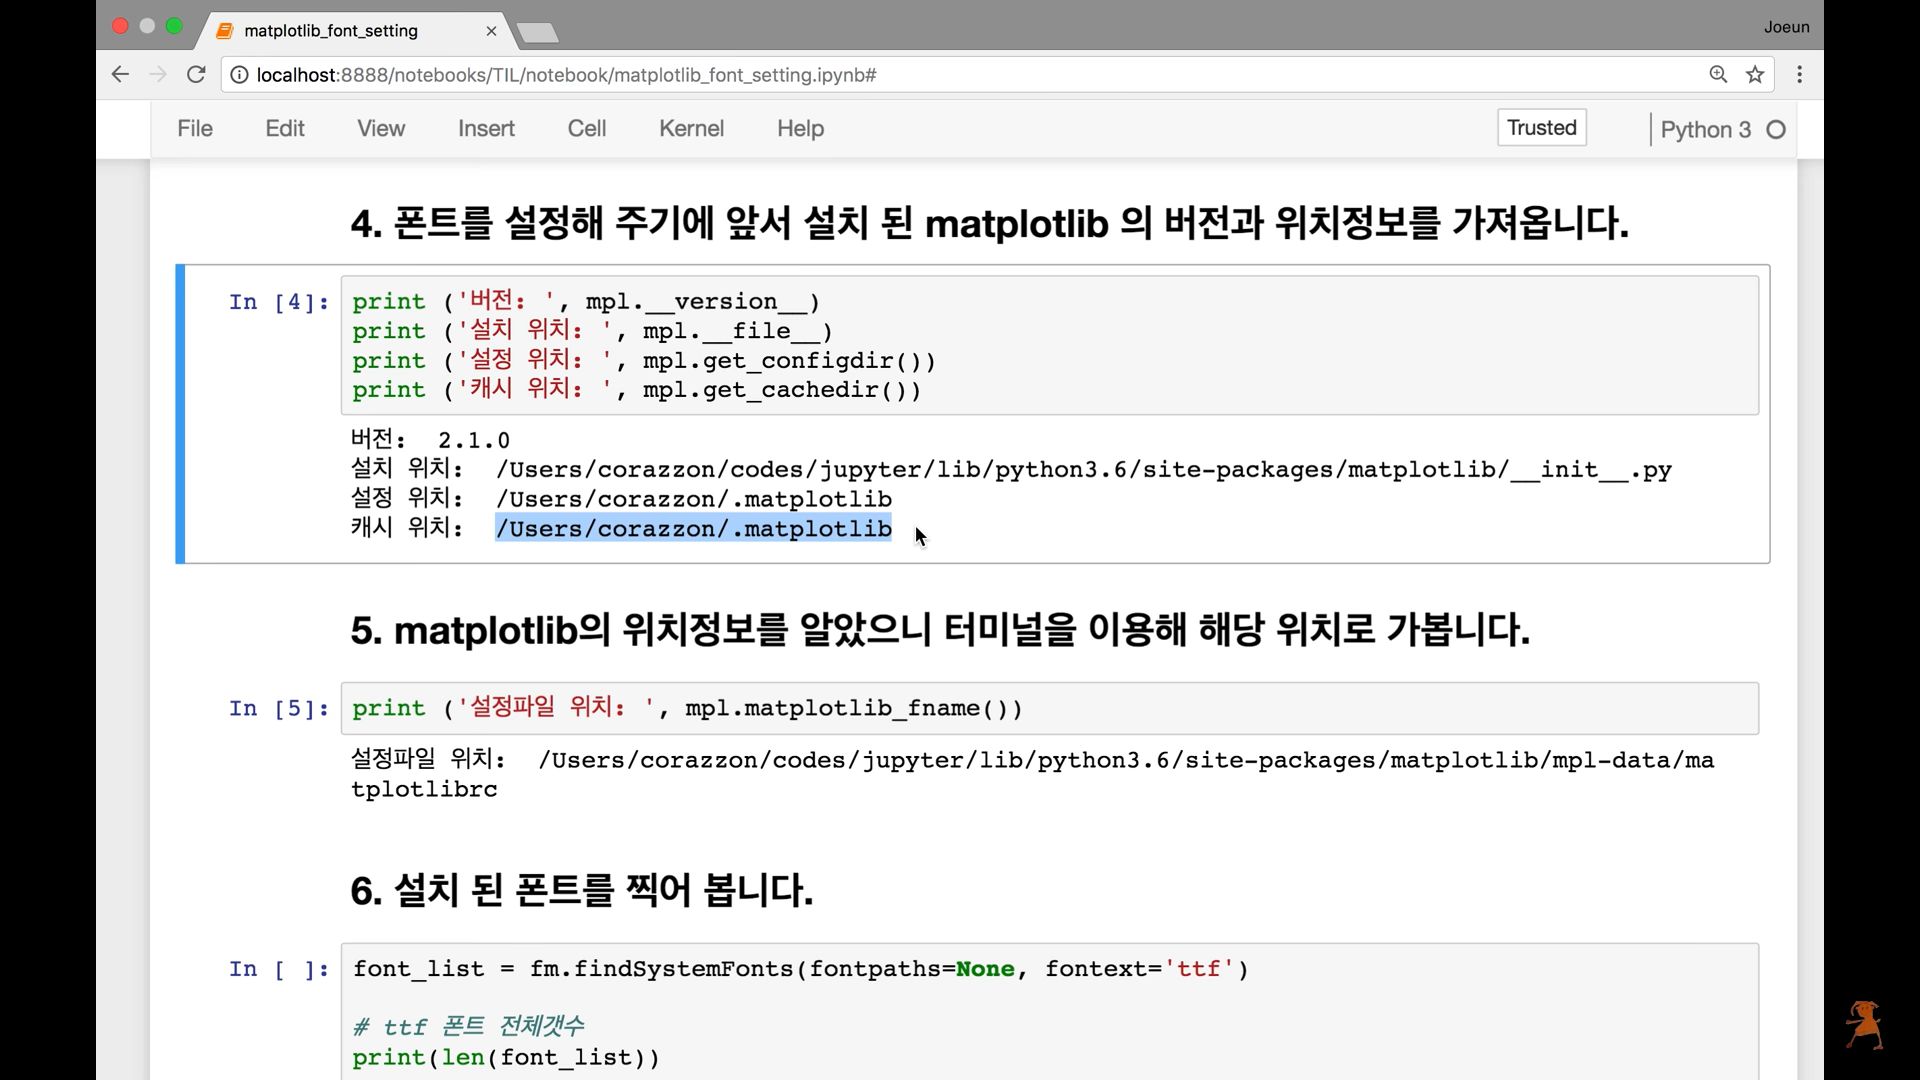The width and height of the screenshot is (1920, 1080).
Task: Click the ttf 폰트 전체갯수 comment line
Action: pos(468,1027)
